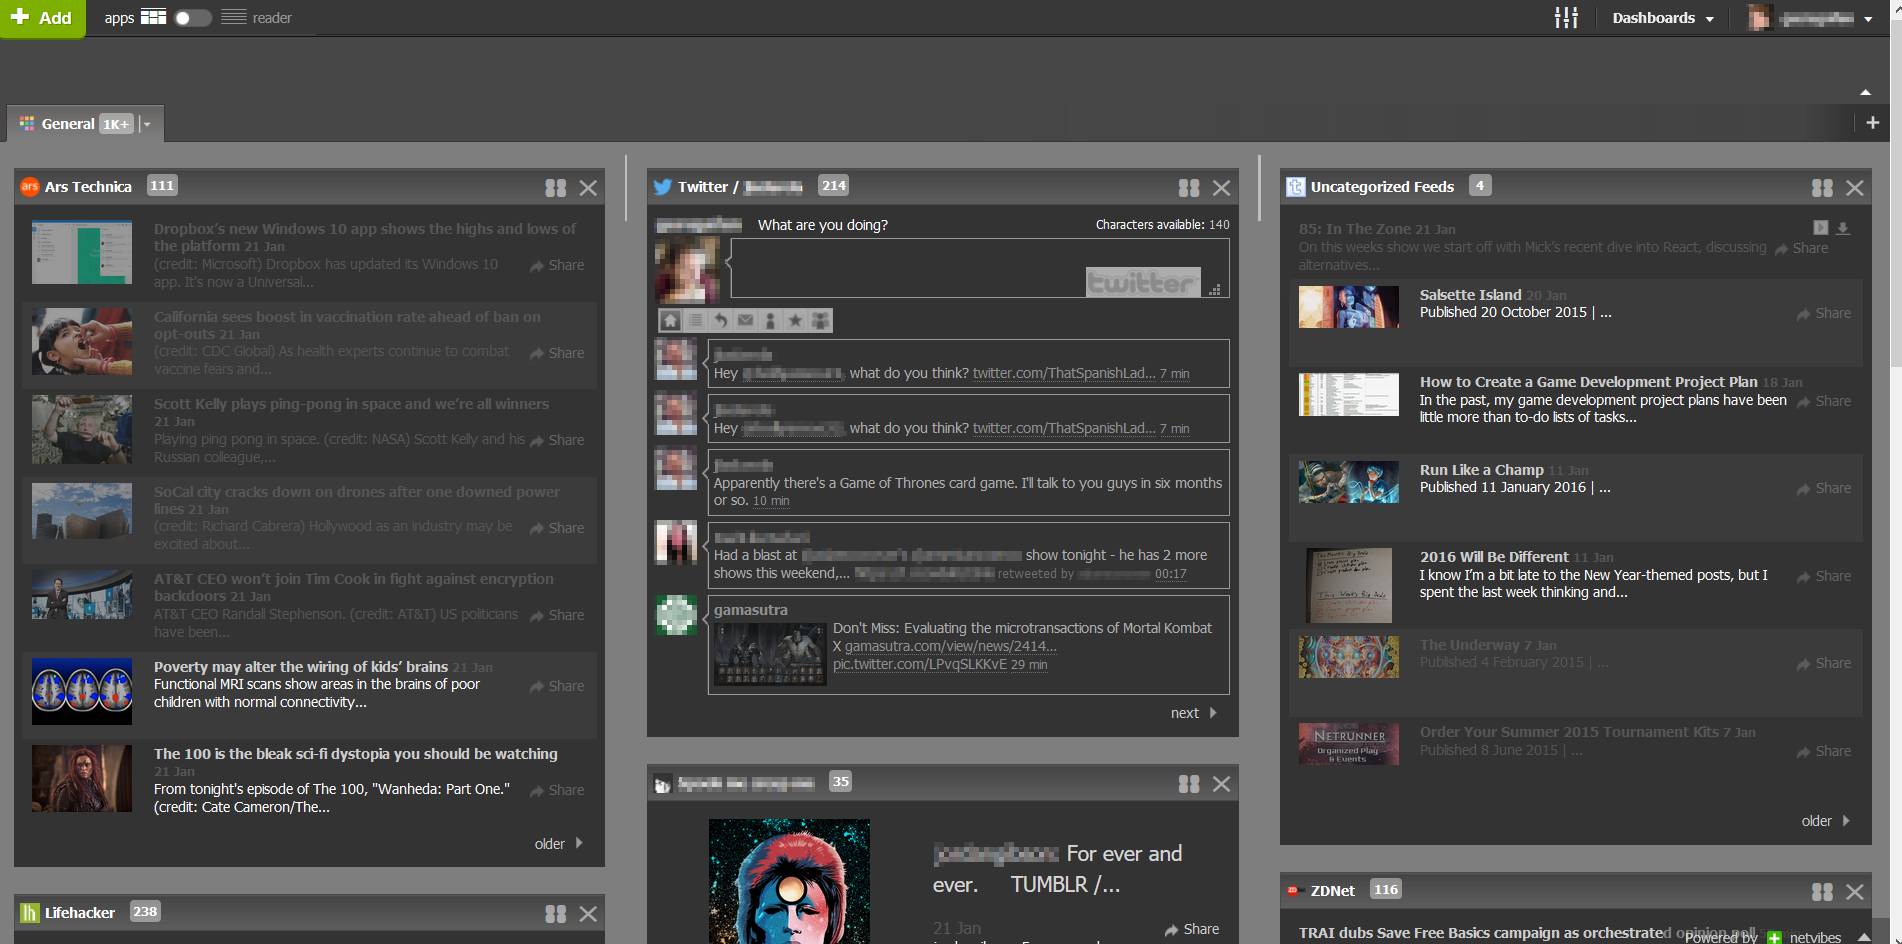Viewport: 1902px width, 944px height.
Task: Expand the General tab dropdown arrow
Action: tap(146, 124)
